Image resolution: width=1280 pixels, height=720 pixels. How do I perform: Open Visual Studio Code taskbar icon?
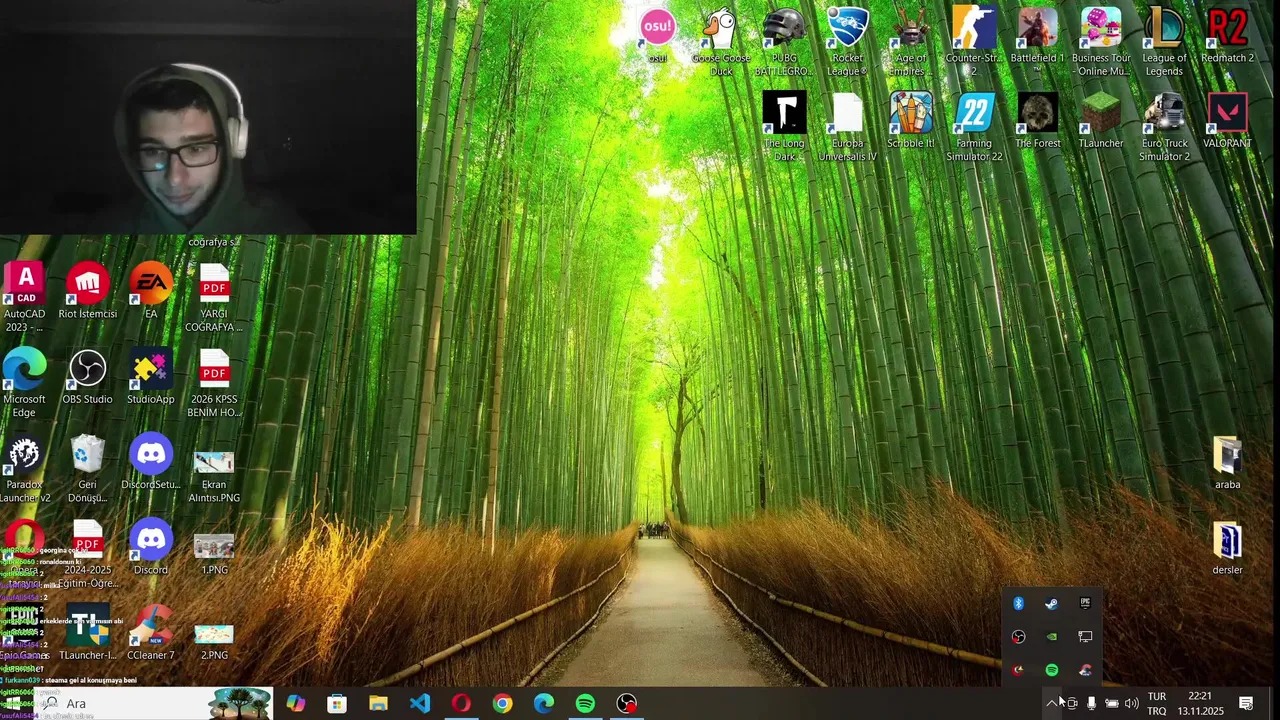(x=420, y=704)
